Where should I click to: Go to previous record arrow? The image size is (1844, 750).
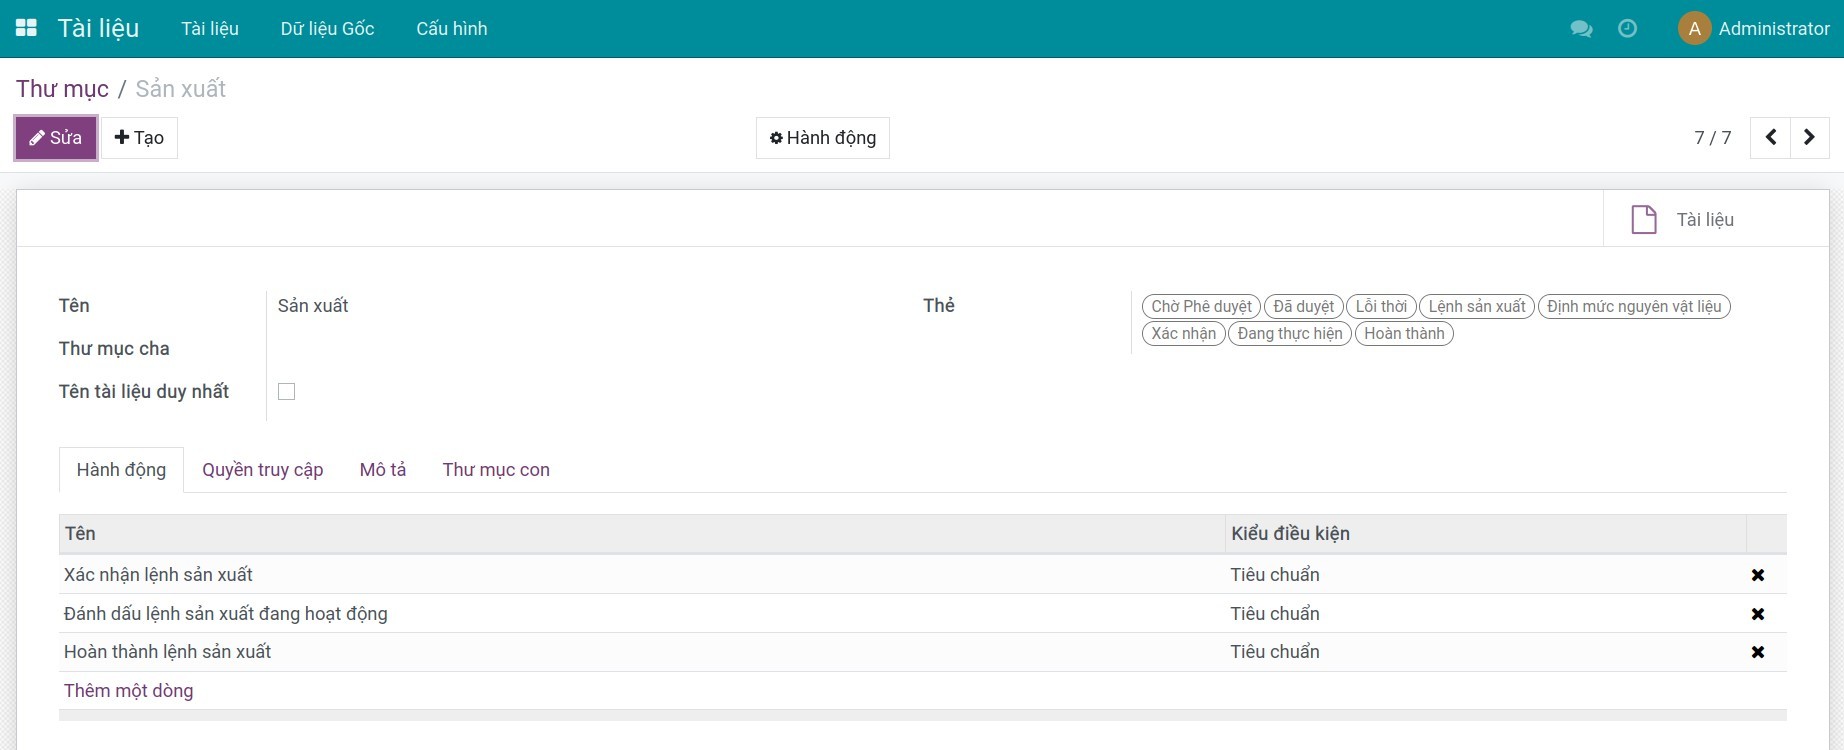point(1770,138)
